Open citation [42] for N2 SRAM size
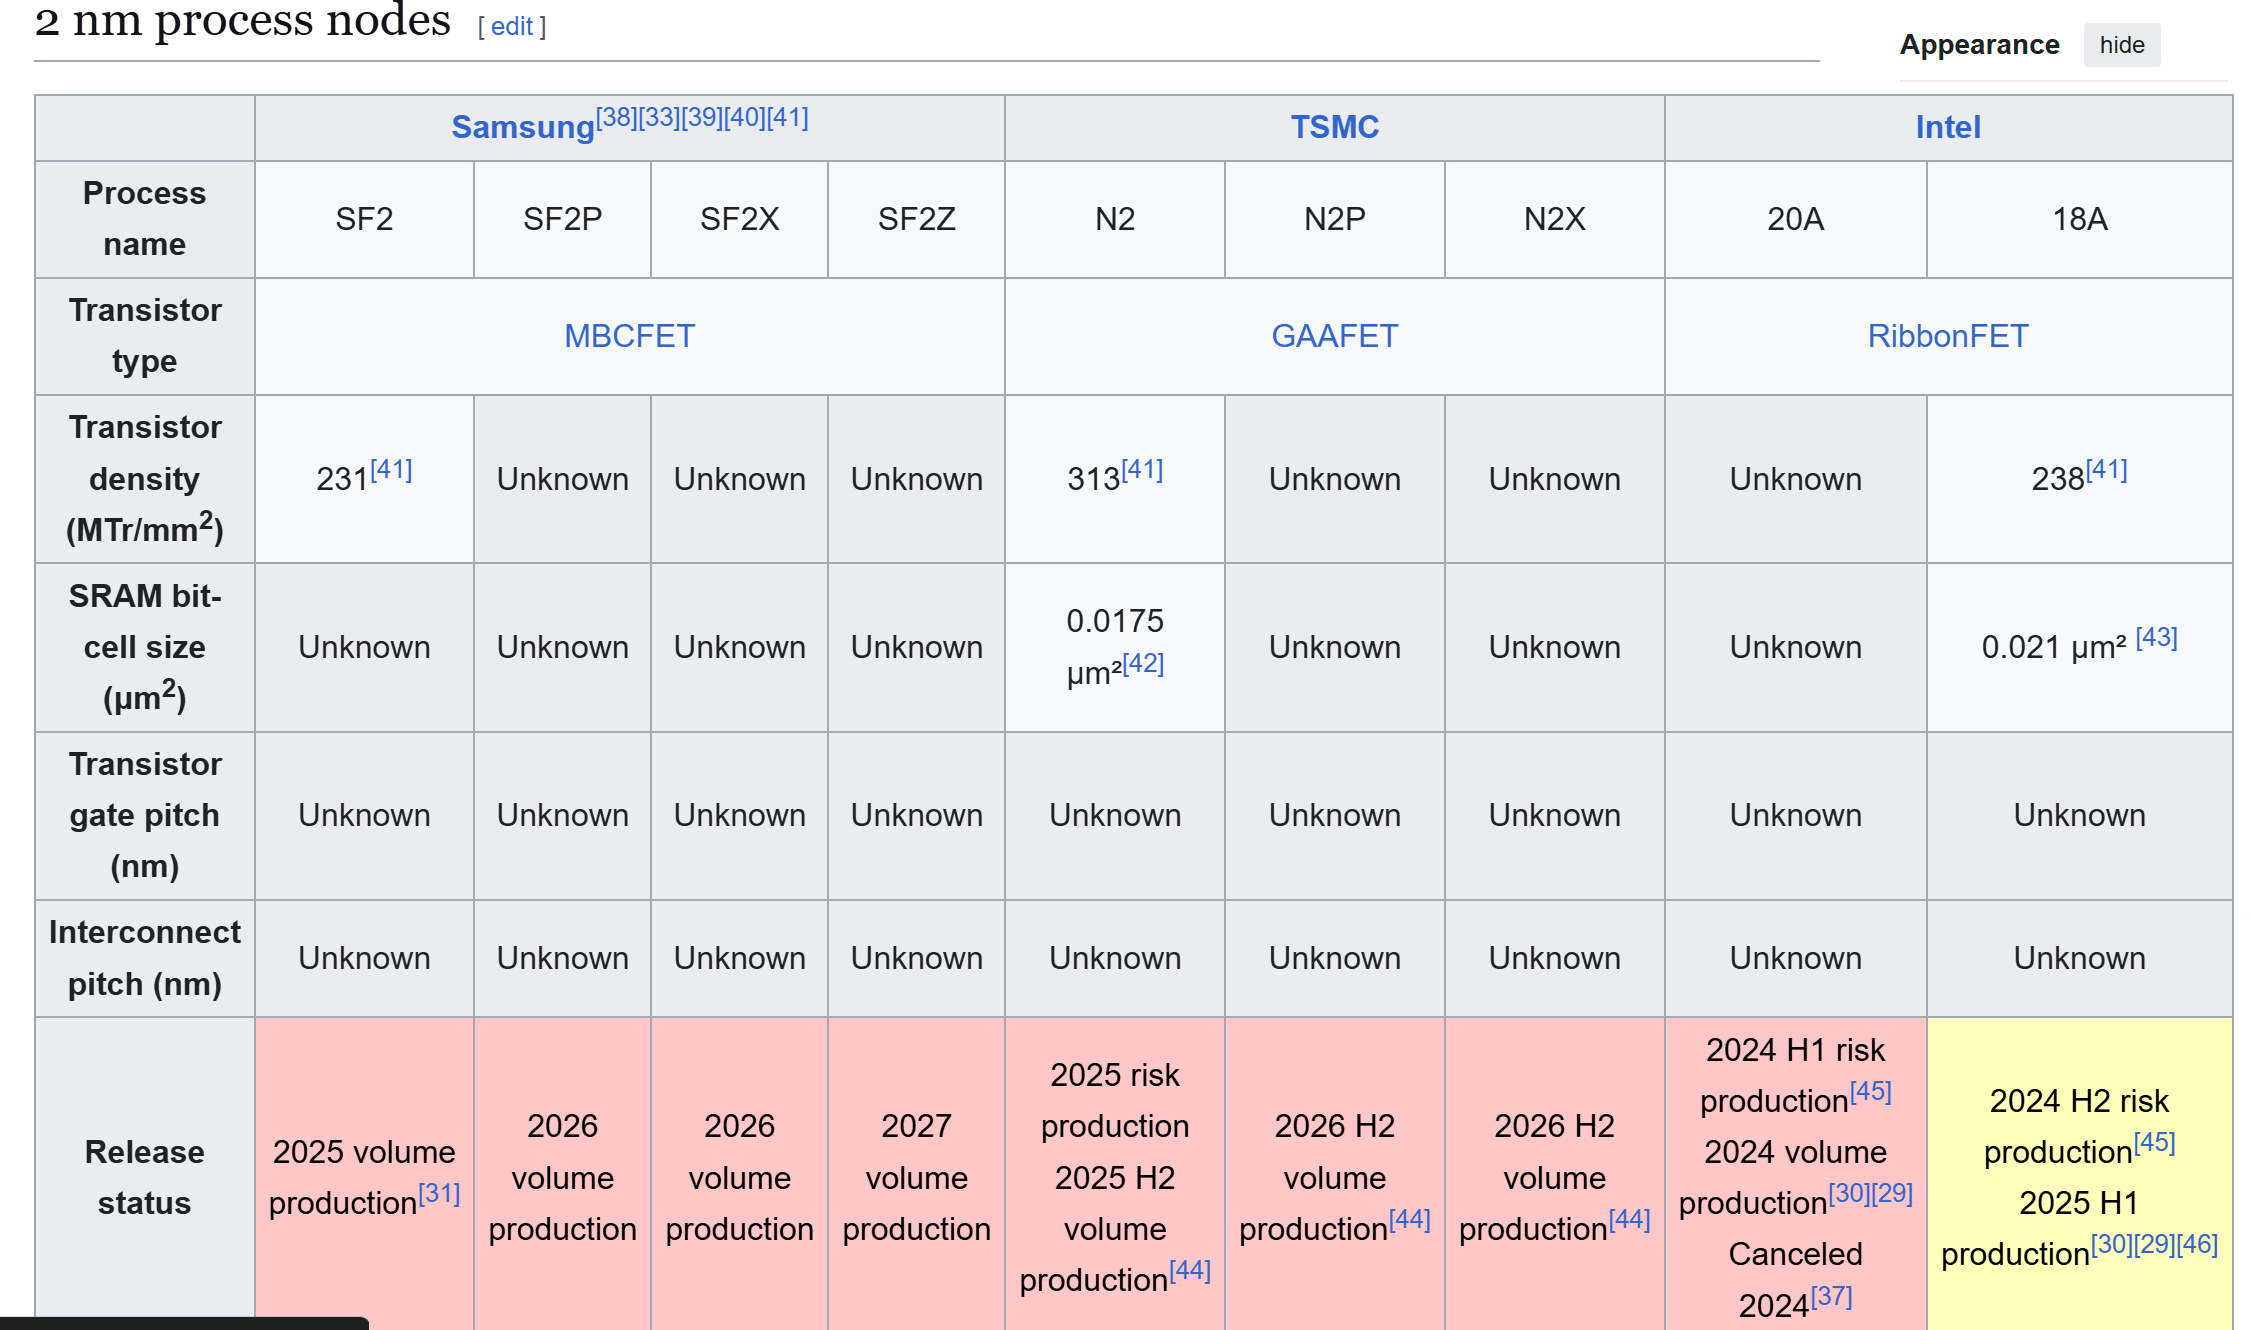The image size is (2251, 1330). tap(1143, 664)
